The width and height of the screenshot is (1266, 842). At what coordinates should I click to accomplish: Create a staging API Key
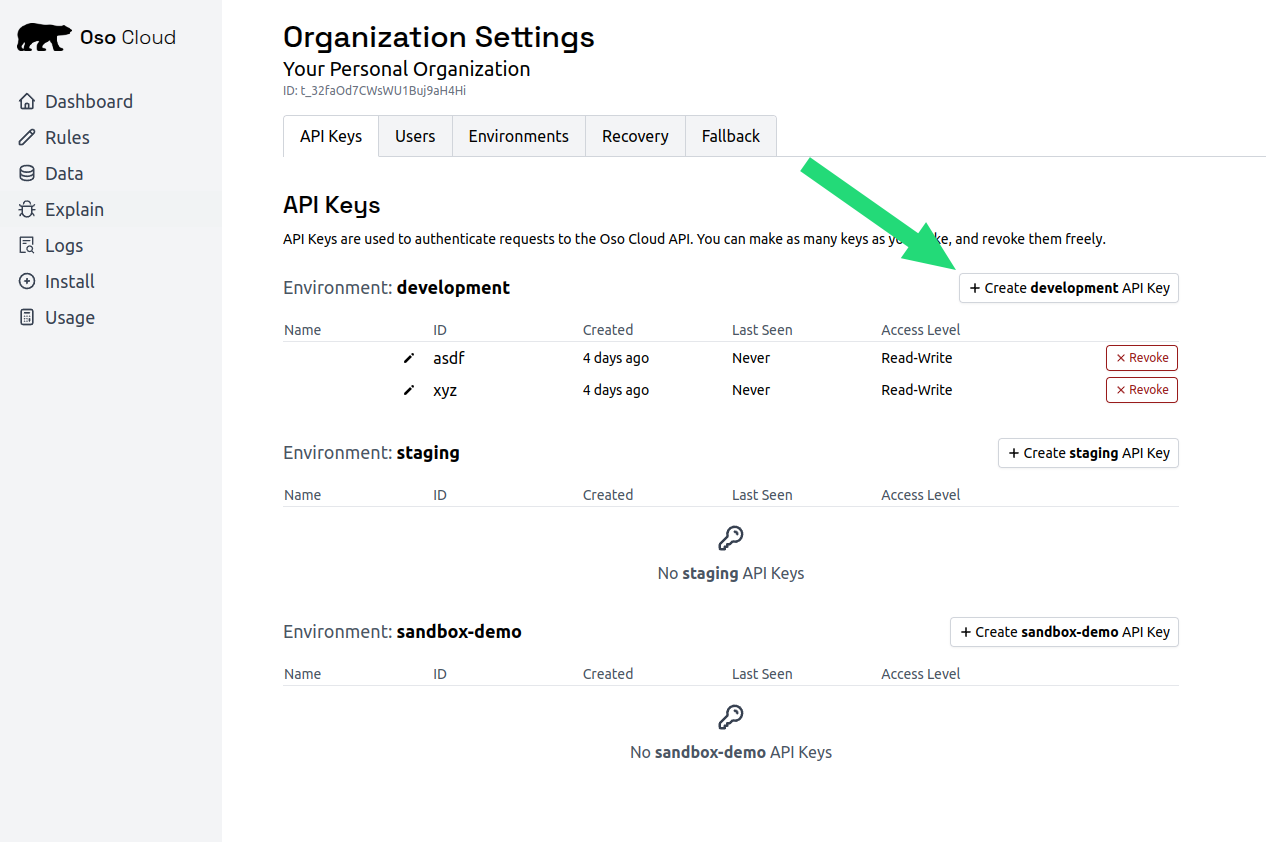click(1088, 453)
